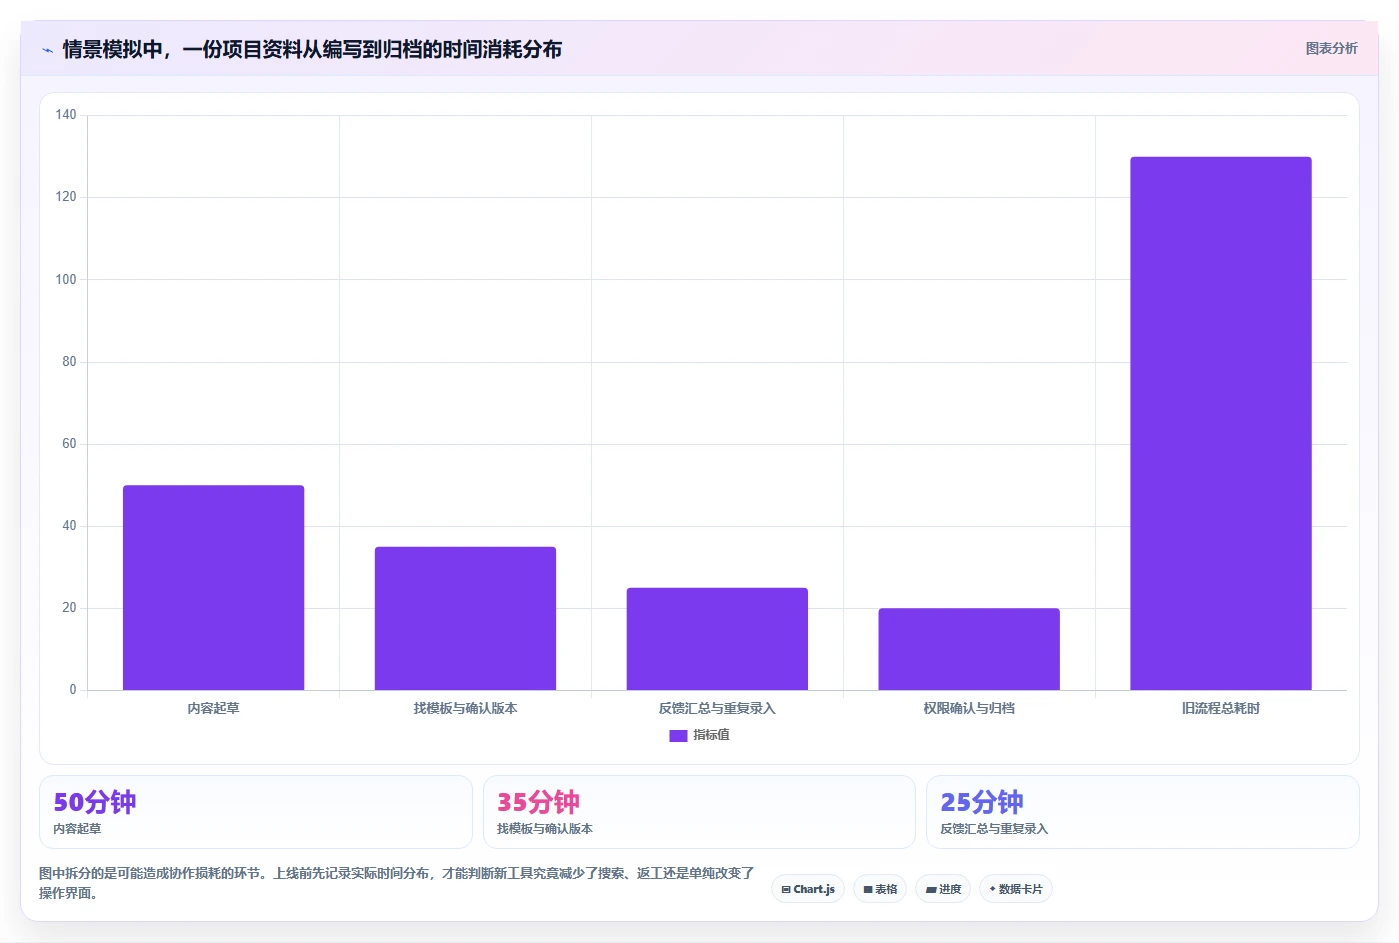Click the 100 y-axis tick label
Image resolution: width=1399 pixels, height=943 pixels.
pyautogui.click(x=66, y=279)
